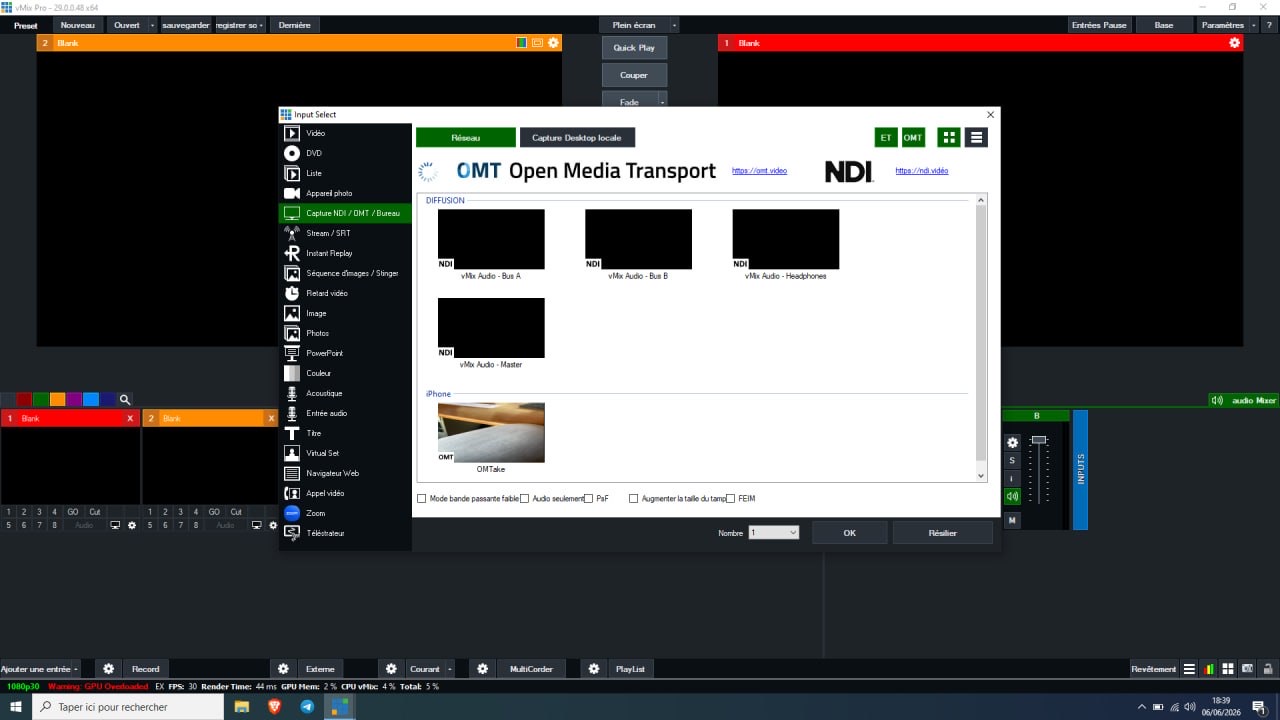Switch to grid thumbnail view in Input Select
Viewport: 1280px width, 720px height.
point(949,137)
